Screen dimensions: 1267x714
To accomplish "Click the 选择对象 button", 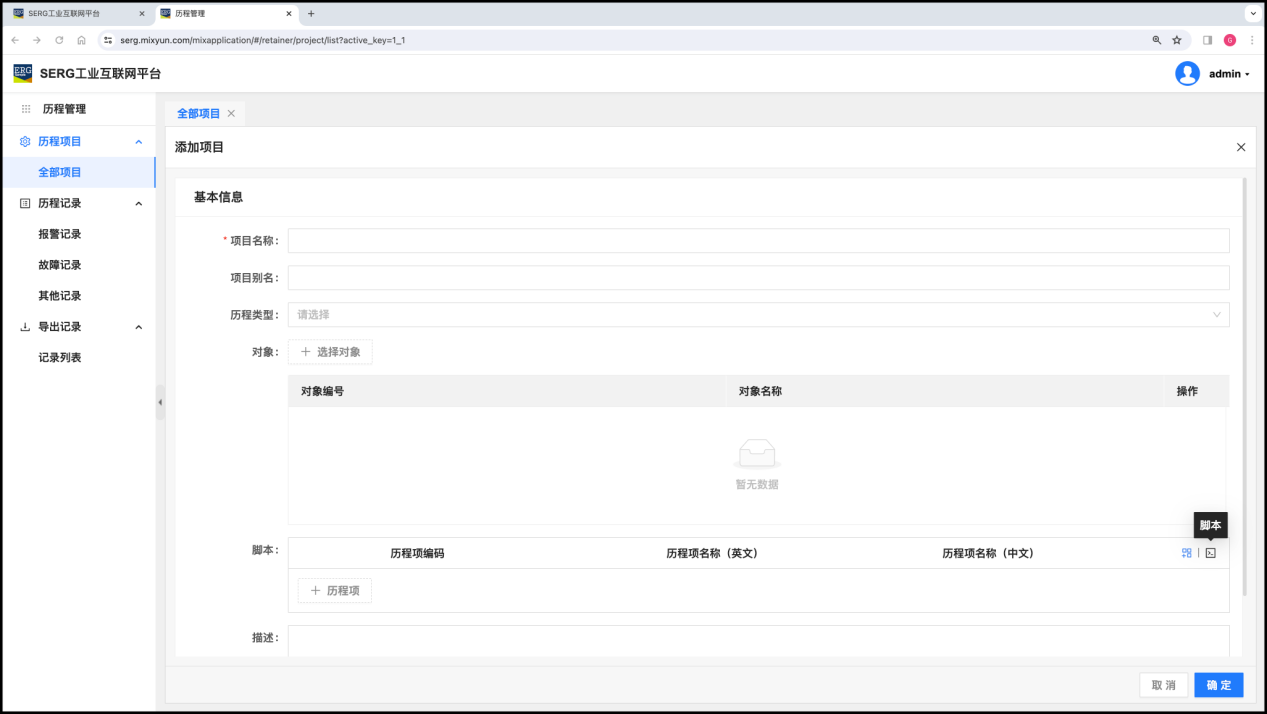I will point(330,352).
